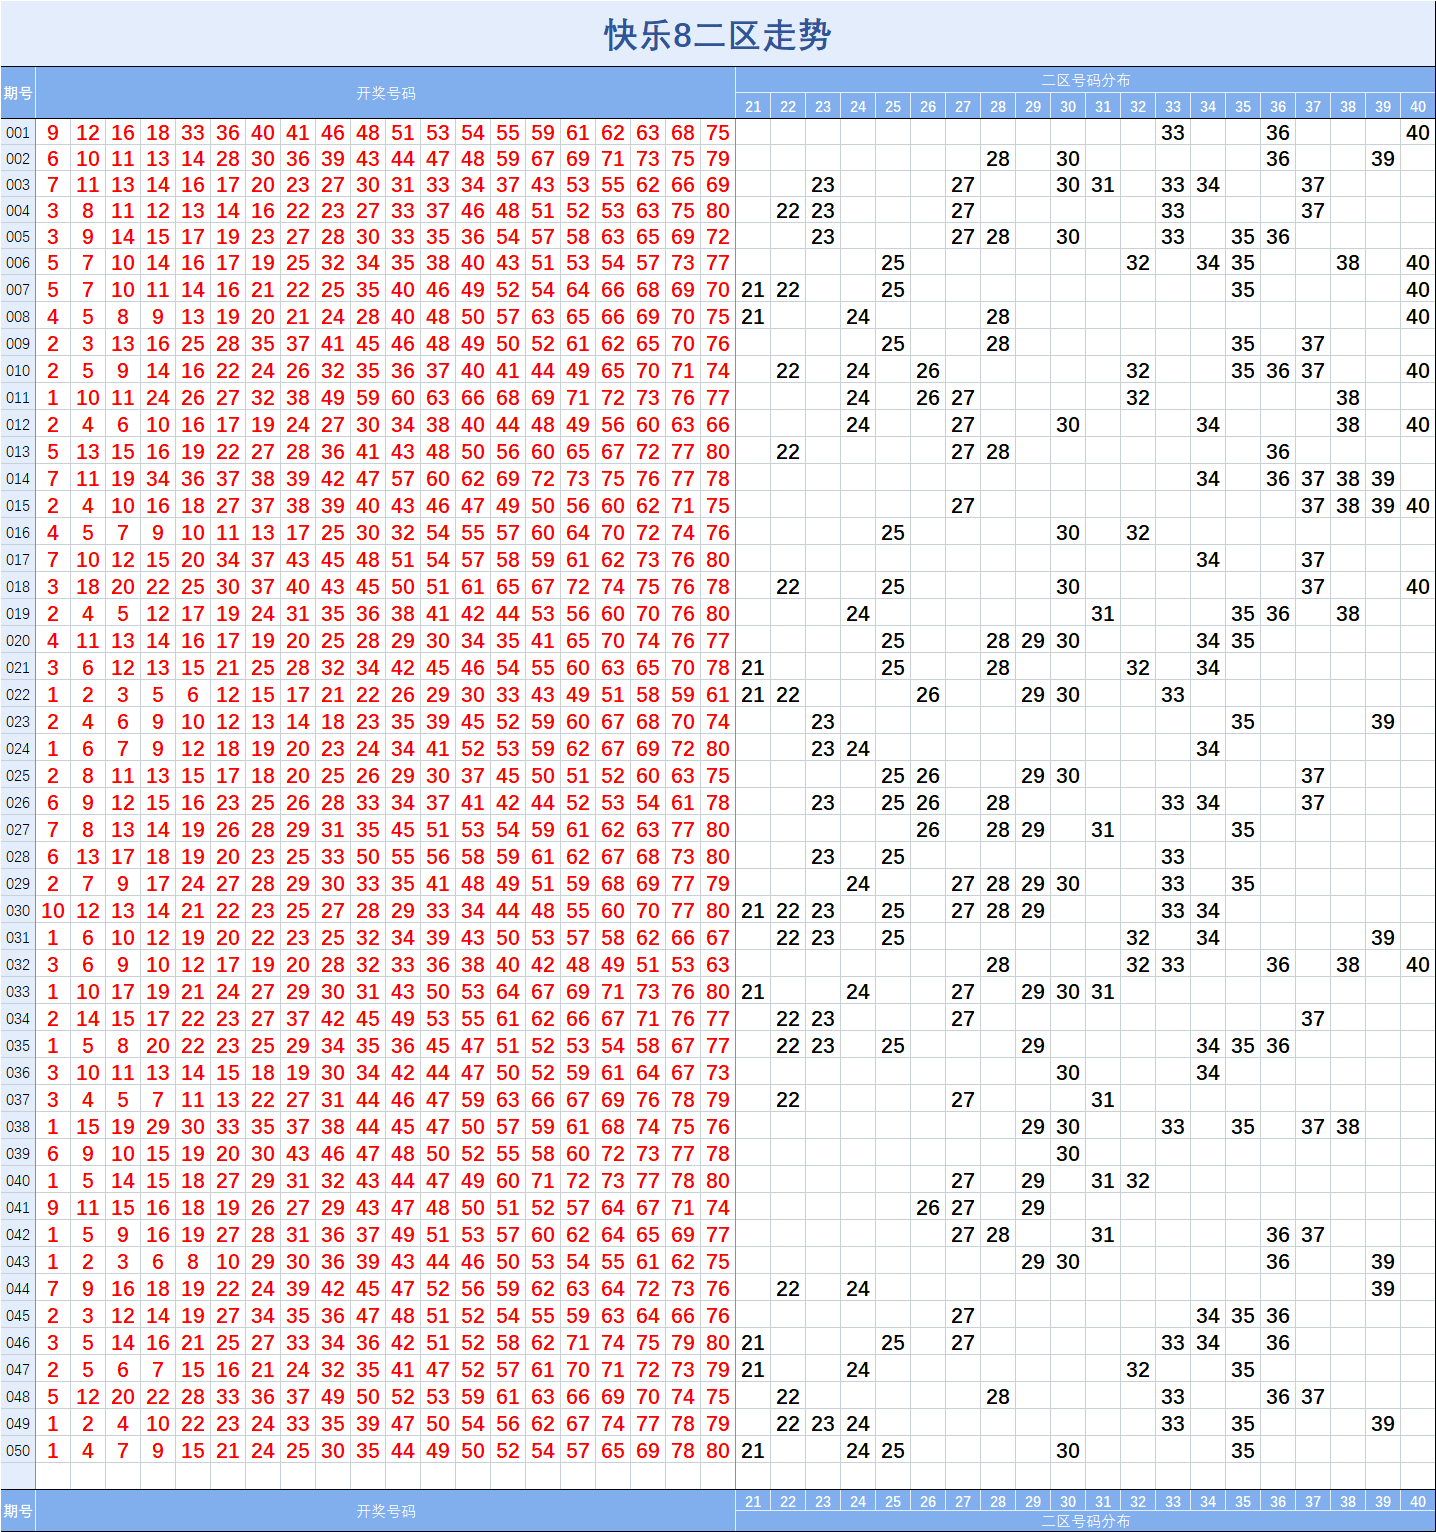The image size is (1436, 1532).
Task: Click black distribution number 38 in row 011
Action: 1348,398
